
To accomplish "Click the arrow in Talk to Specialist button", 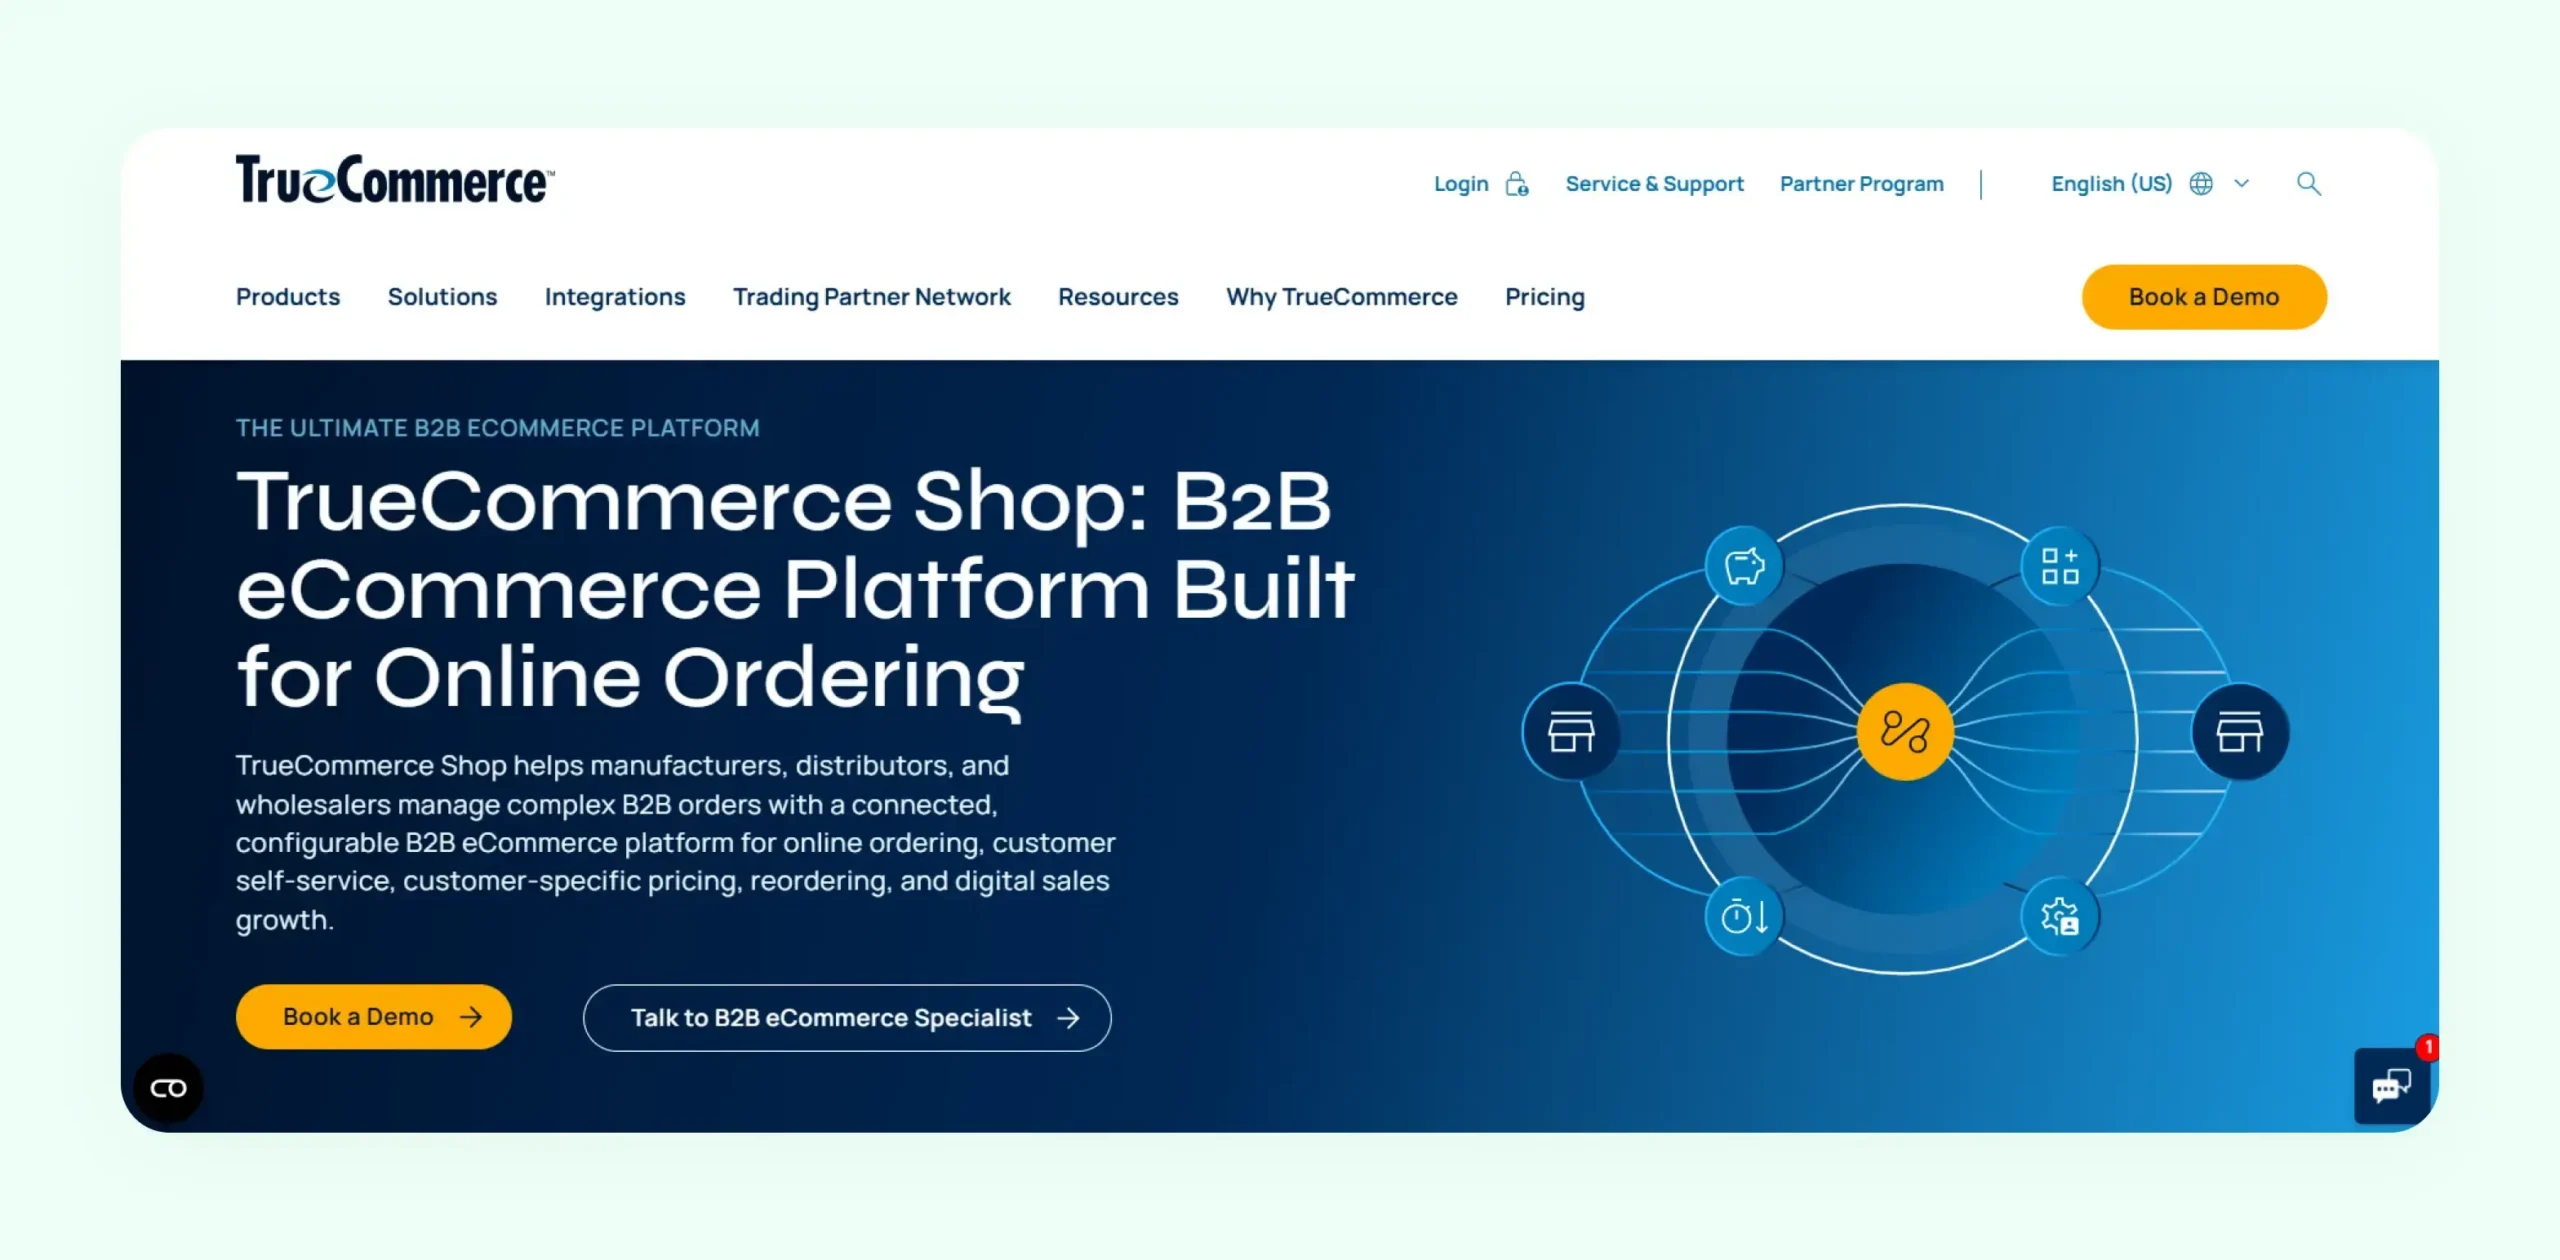I will click(1069, 1018).
